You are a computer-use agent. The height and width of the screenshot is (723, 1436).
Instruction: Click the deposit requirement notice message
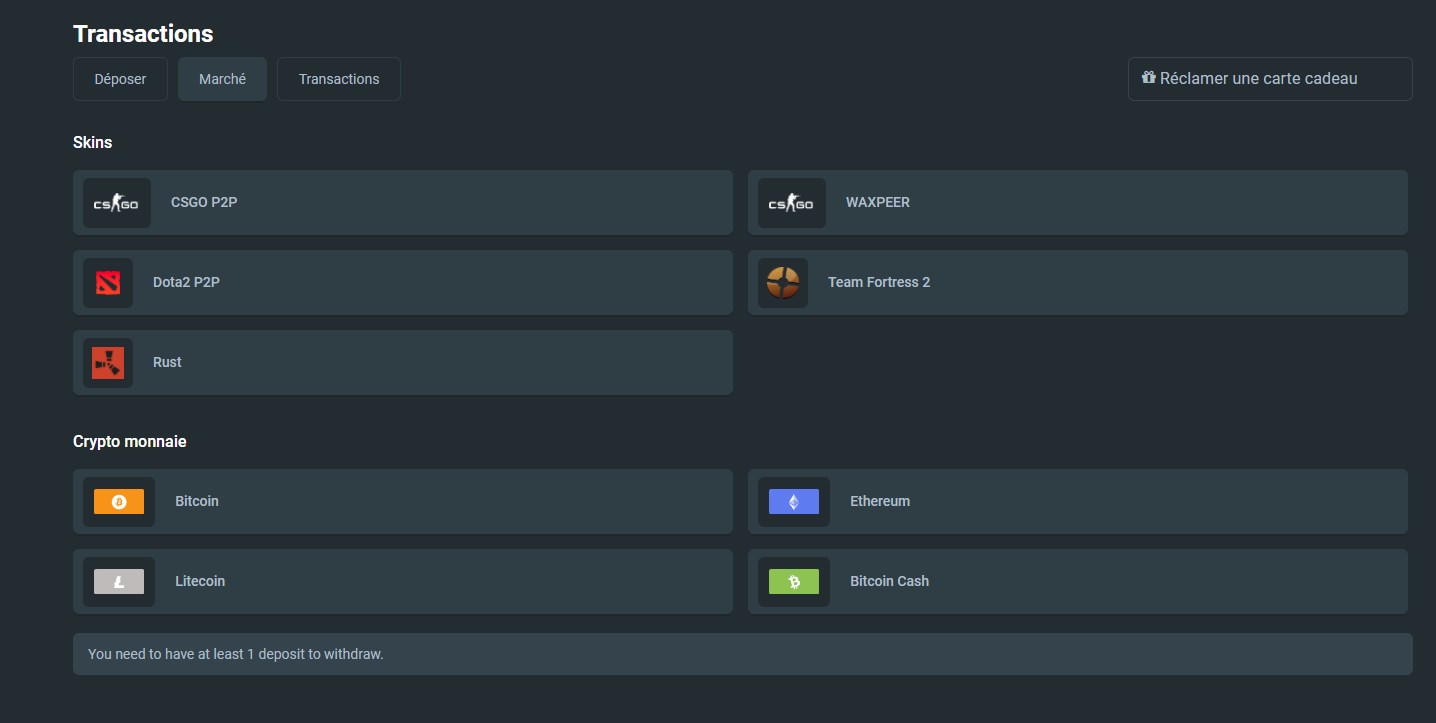pyautogui.click(x=236, y=654)
